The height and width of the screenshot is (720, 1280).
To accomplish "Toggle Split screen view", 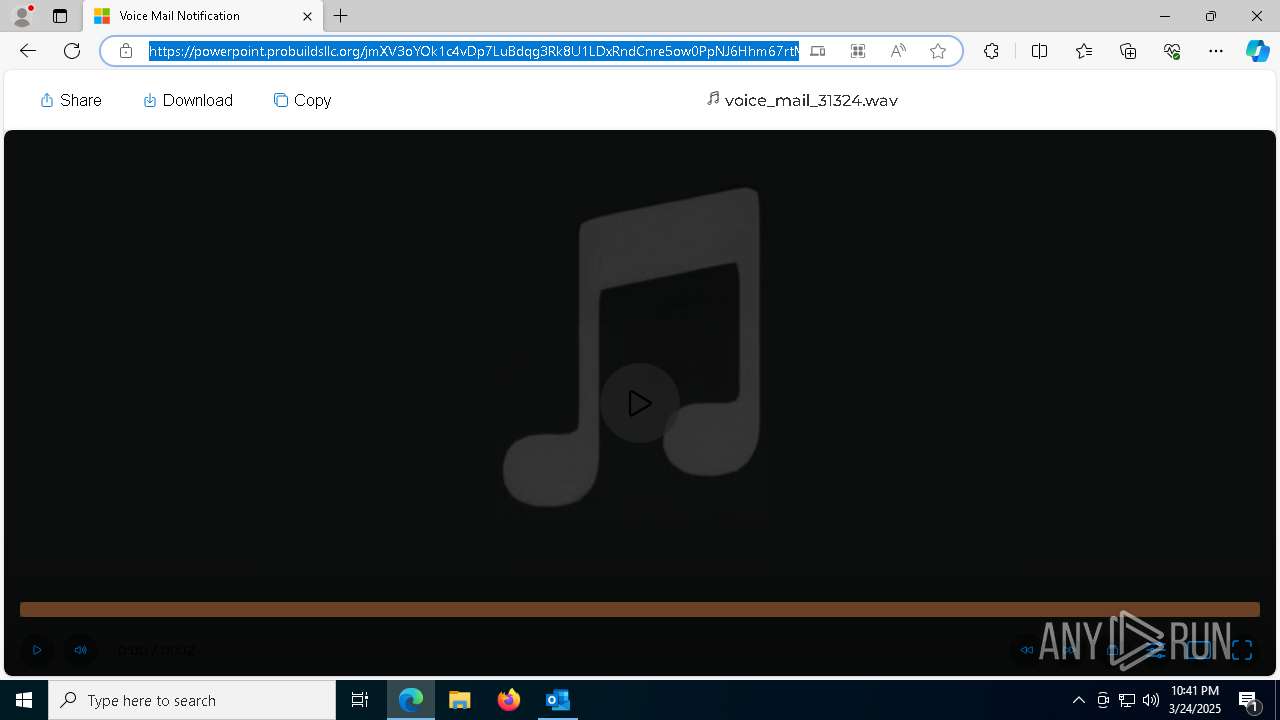I will 1039,51.
